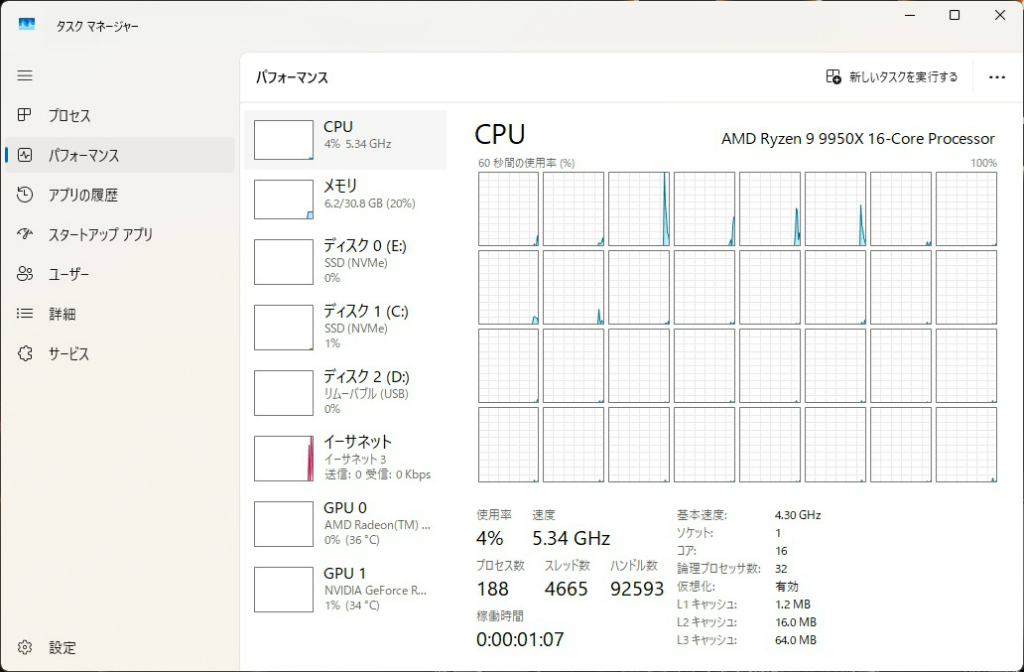Open the ユーザー people icon

point(25,274)
